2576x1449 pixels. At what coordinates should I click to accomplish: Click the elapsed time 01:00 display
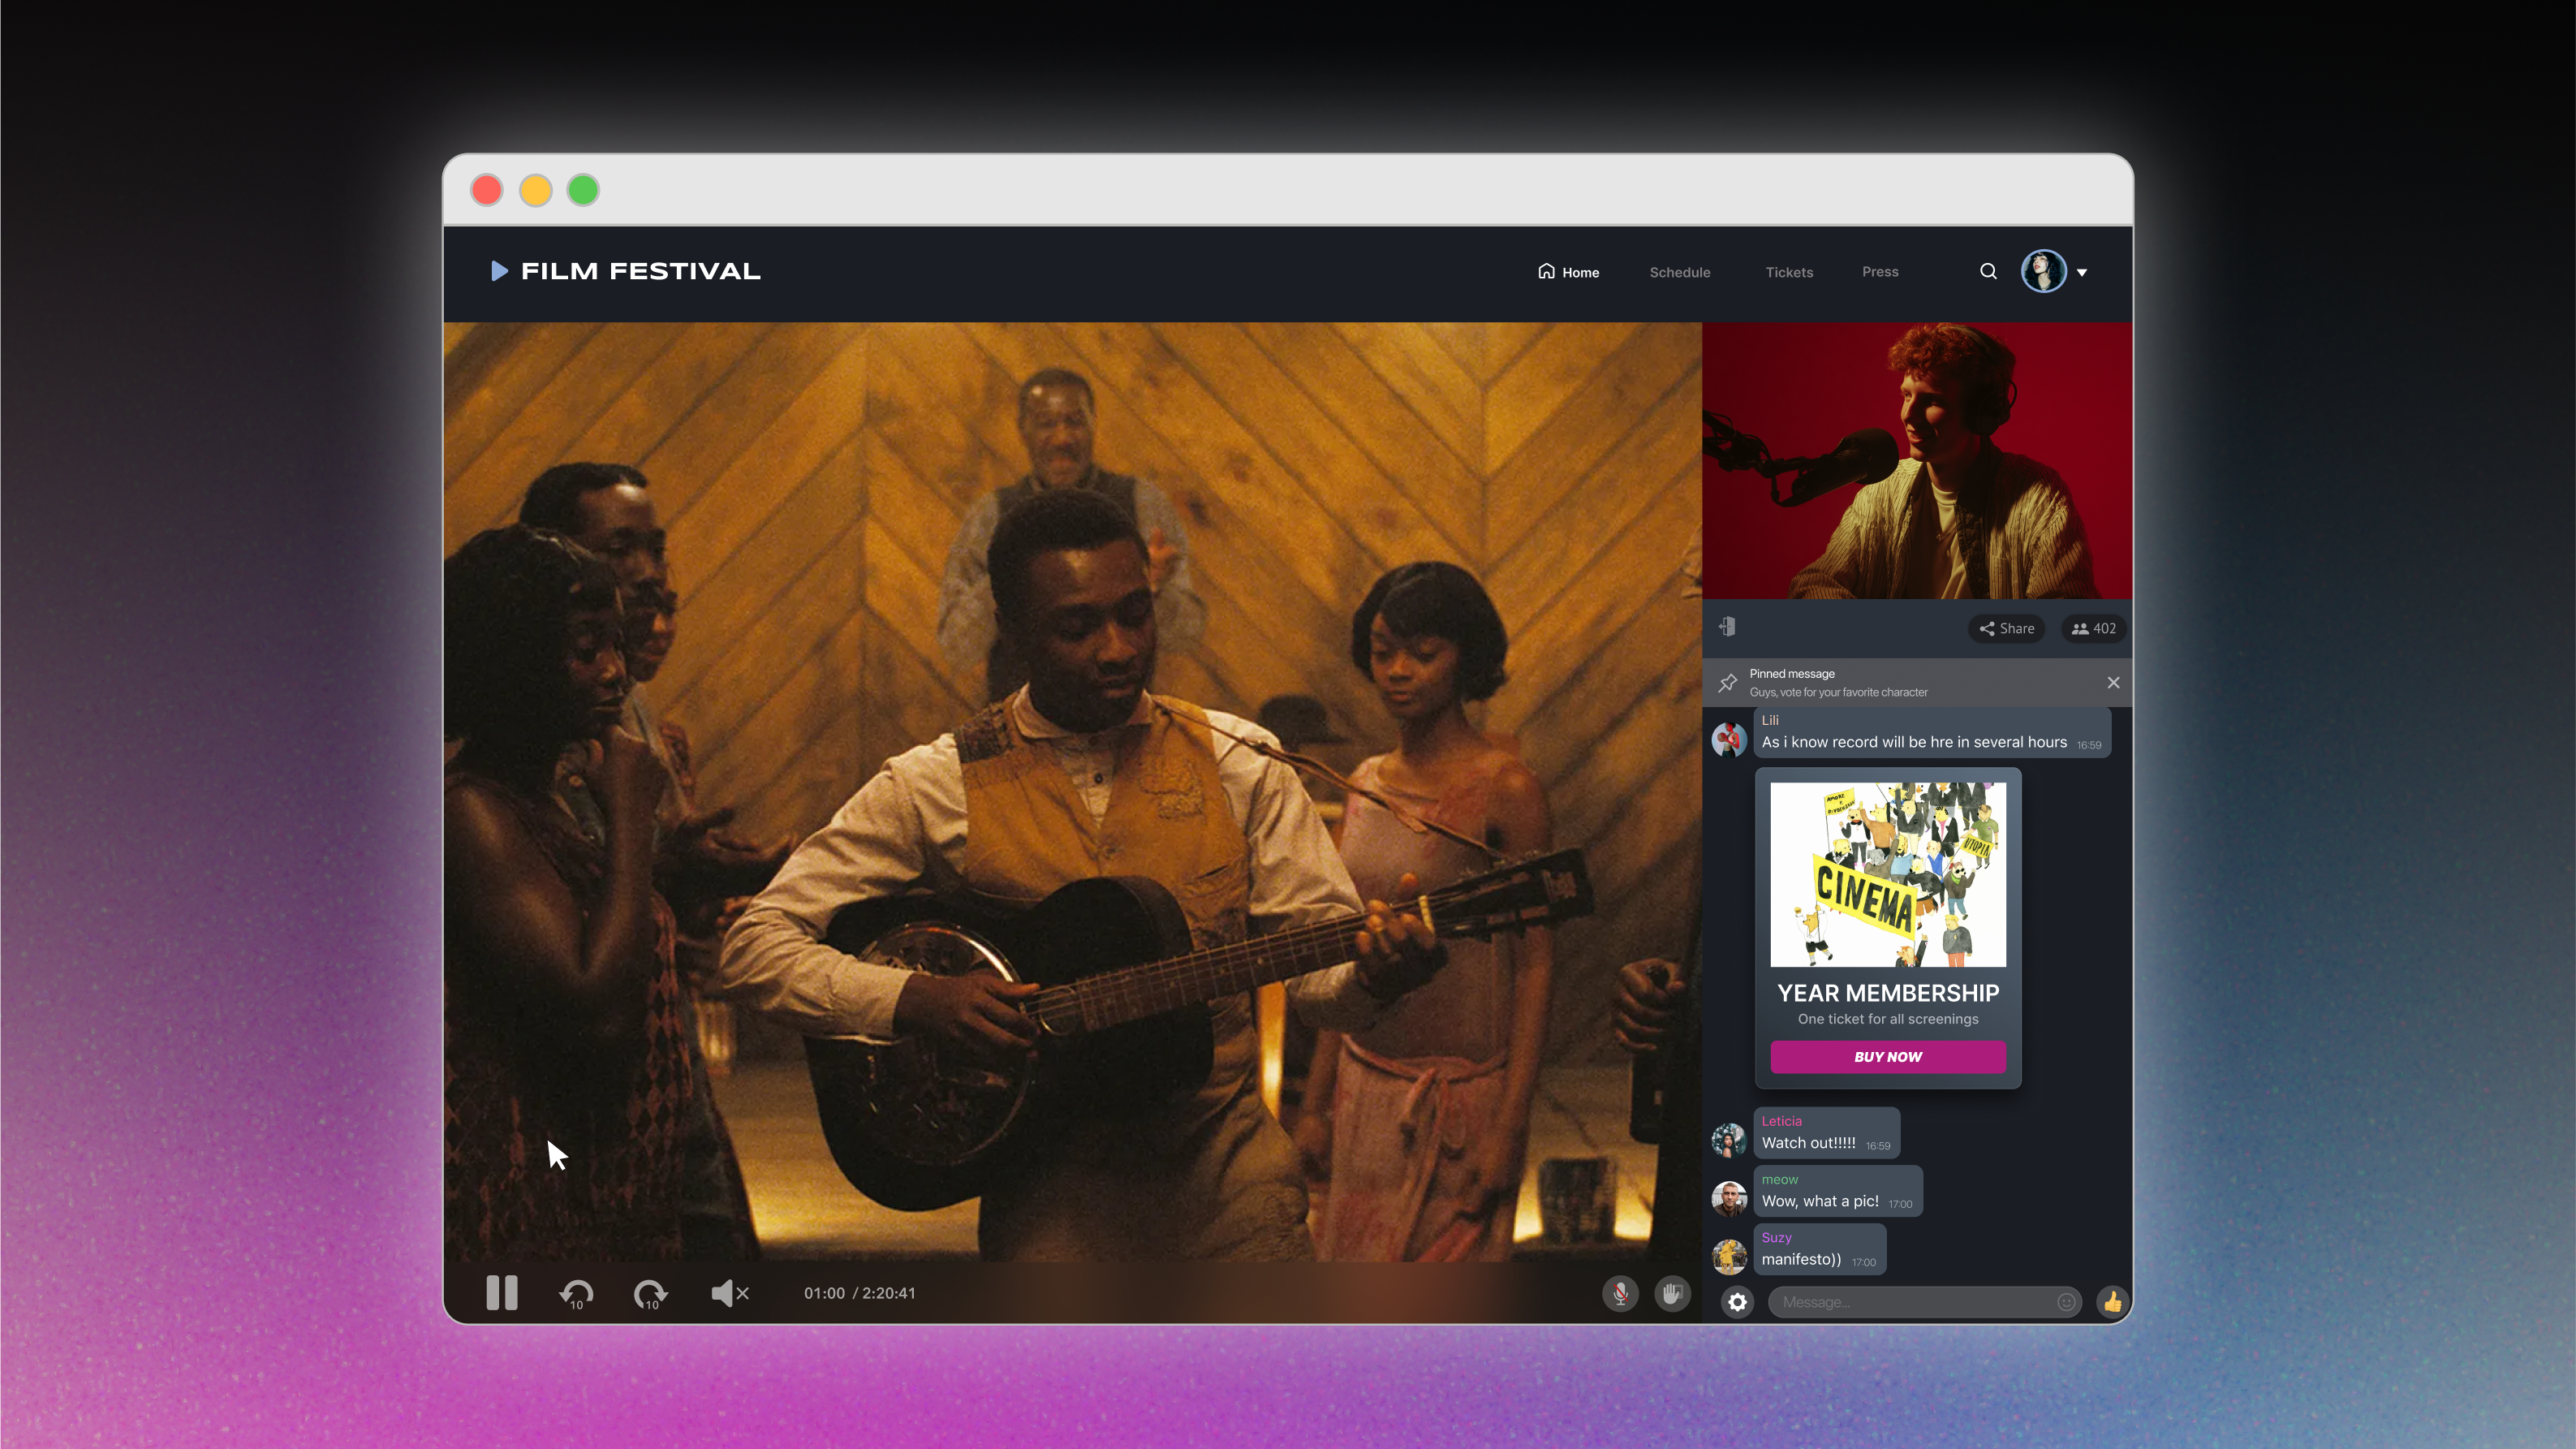pos(824,1293)
